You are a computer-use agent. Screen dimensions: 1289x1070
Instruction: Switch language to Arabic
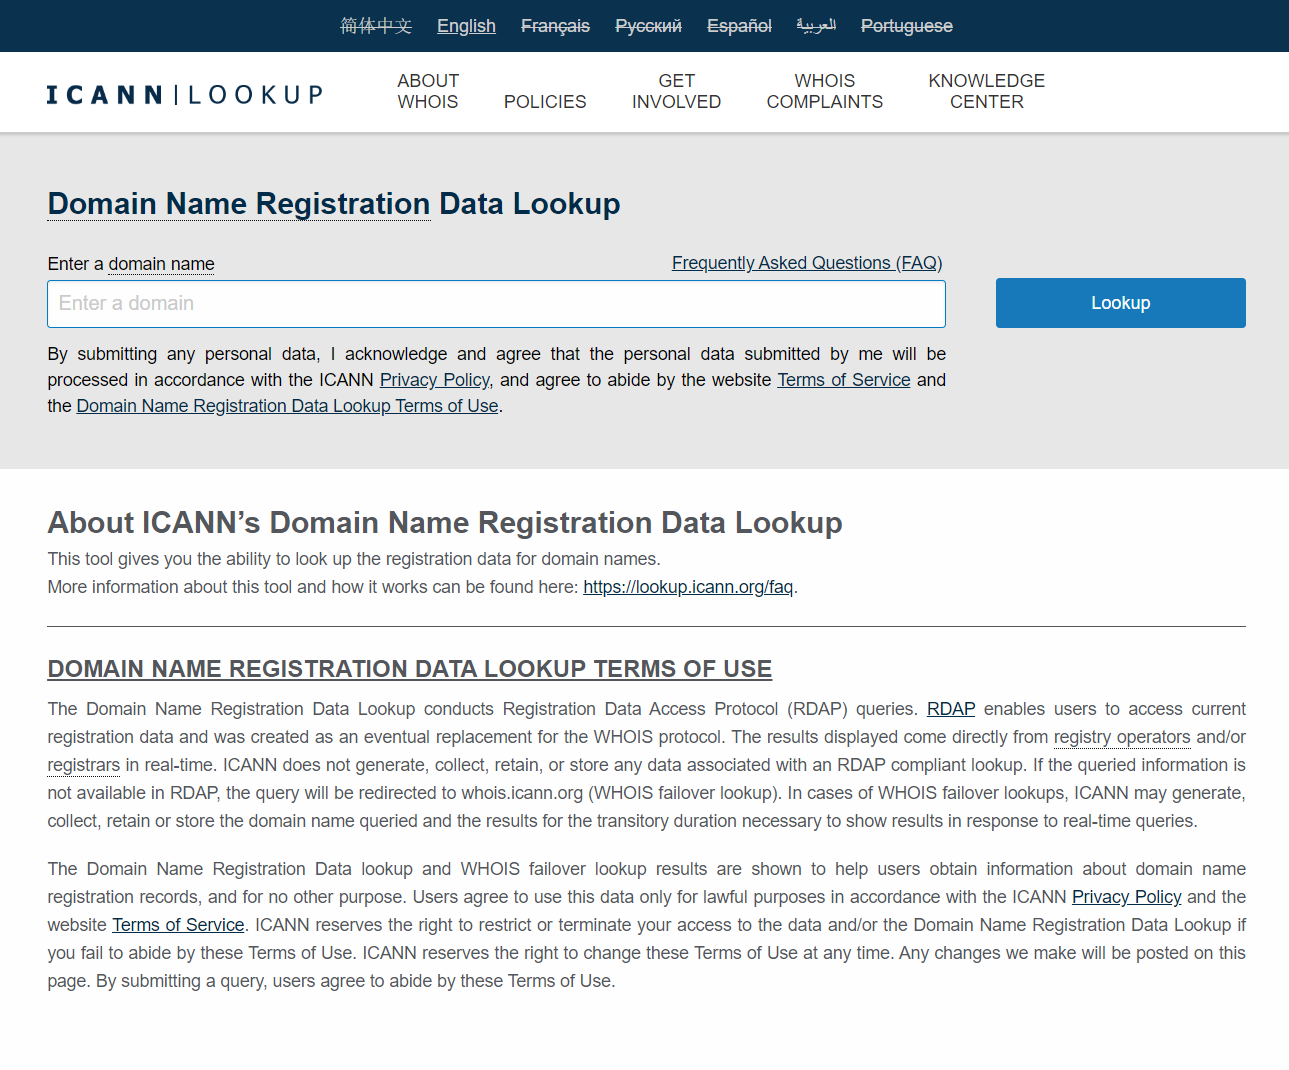816,26
